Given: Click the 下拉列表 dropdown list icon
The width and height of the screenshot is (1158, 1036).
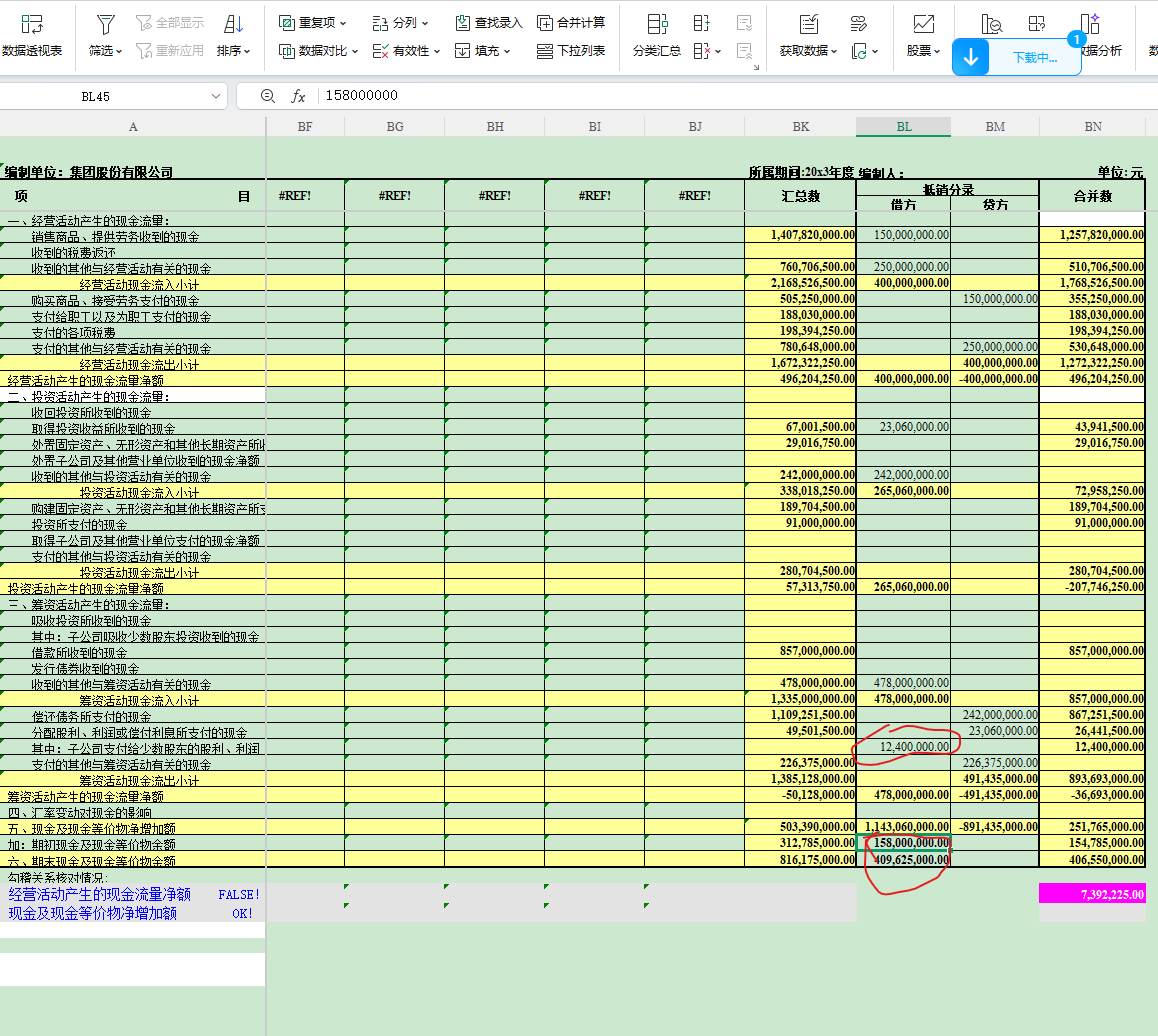Looking at the screenshot, I should point(545,51).
